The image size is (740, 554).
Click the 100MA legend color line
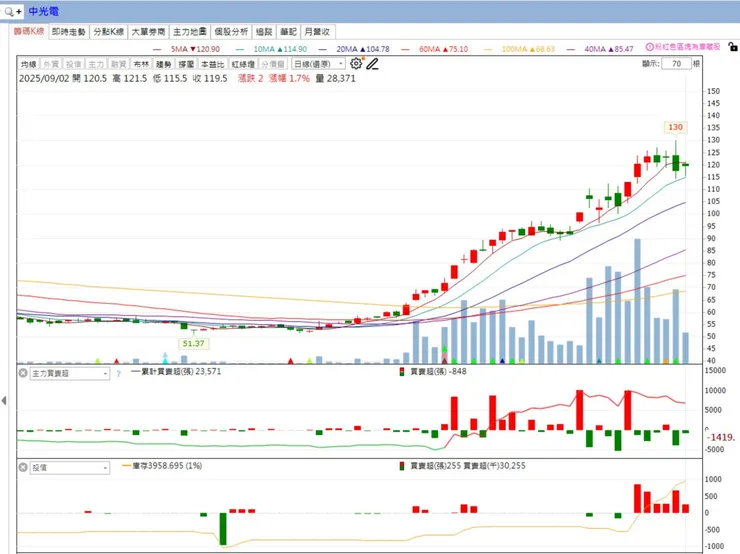tap(488, 49)
